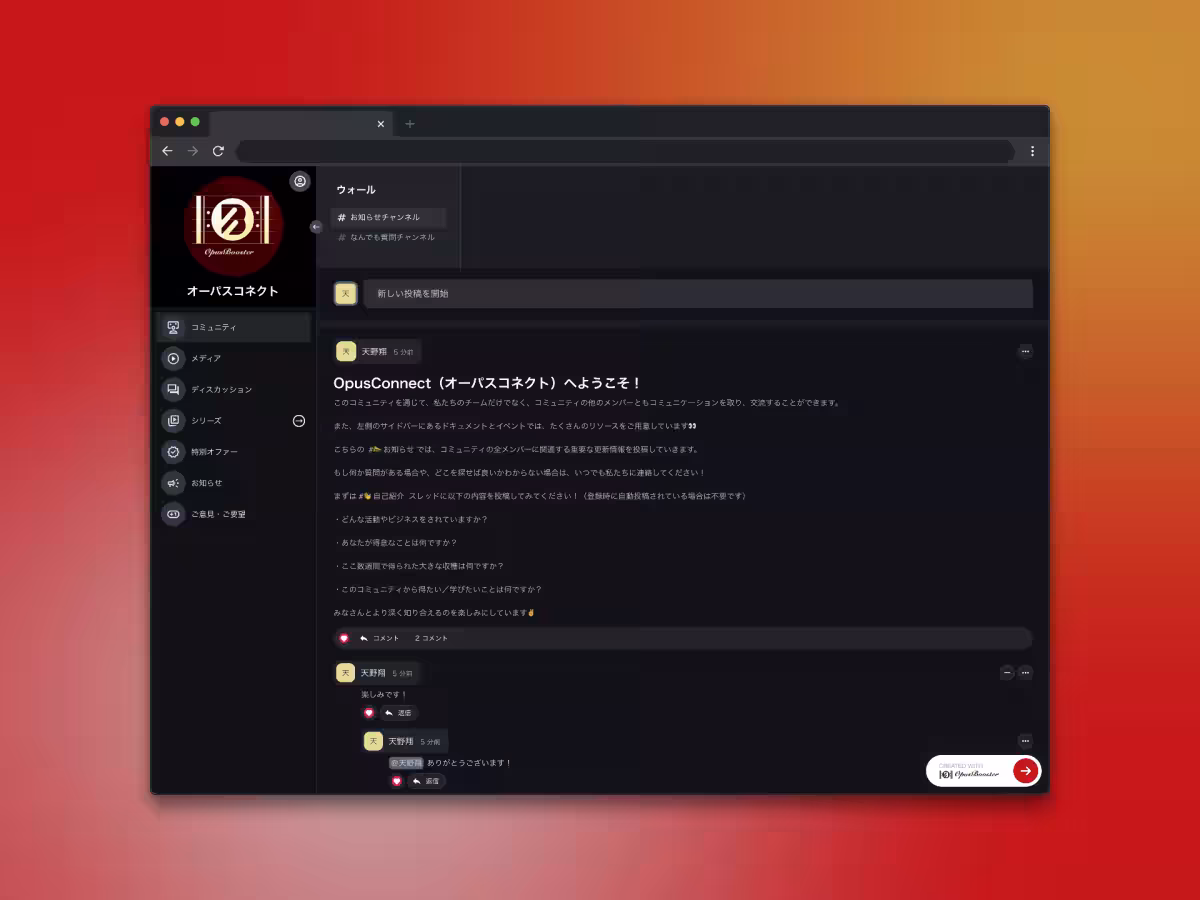Click コメント button with reply arrow on welcome post

tap(379, 638)
